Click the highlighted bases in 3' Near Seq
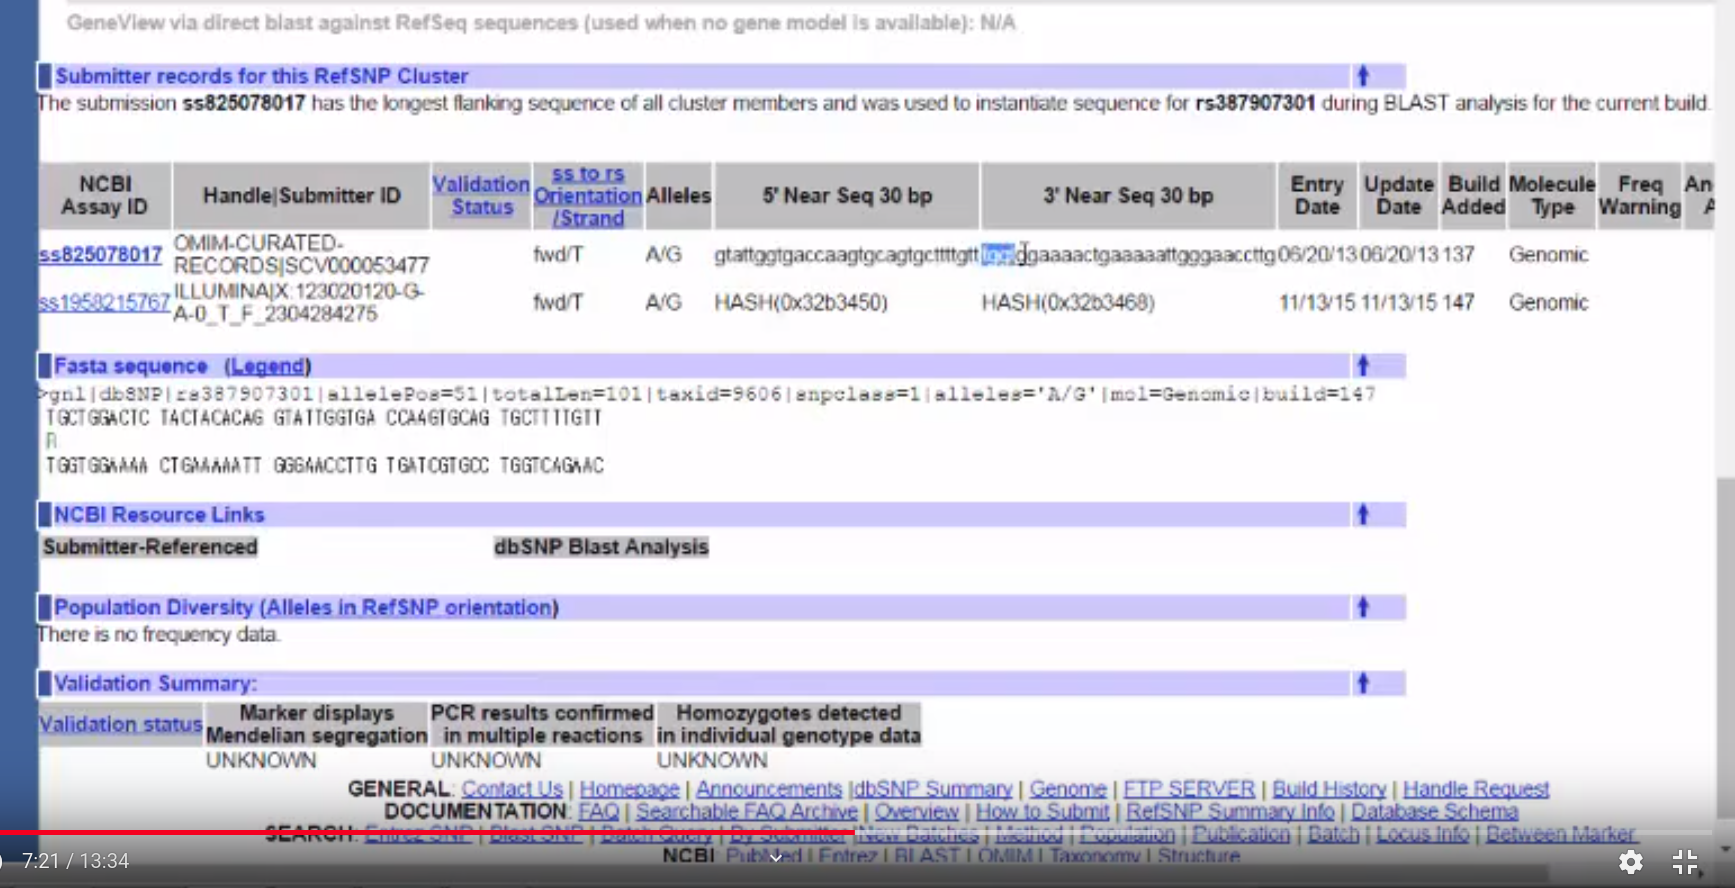Viewport: 1735px width, 888px height. click(x=998, y=255)
